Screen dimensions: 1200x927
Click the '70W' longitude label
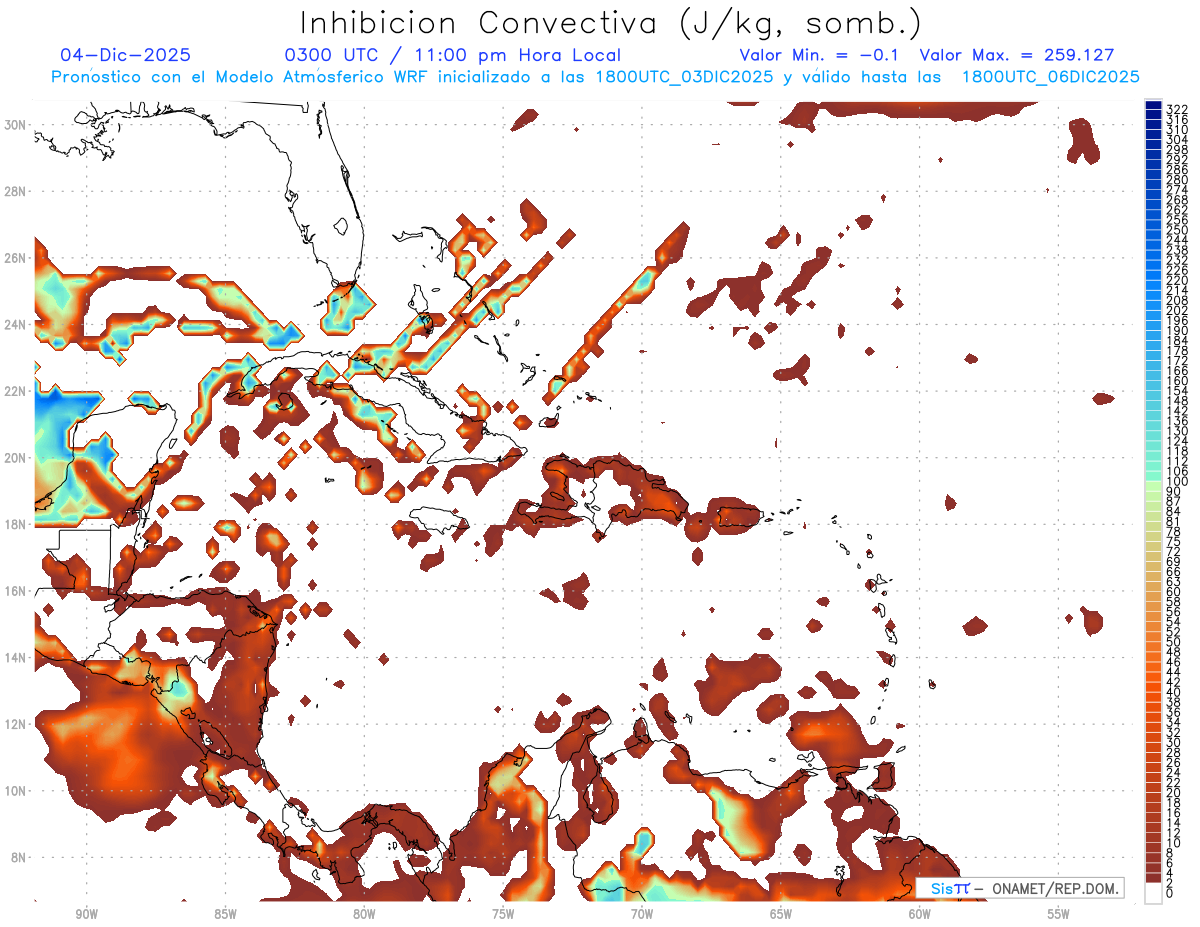(x=642, y=914)
